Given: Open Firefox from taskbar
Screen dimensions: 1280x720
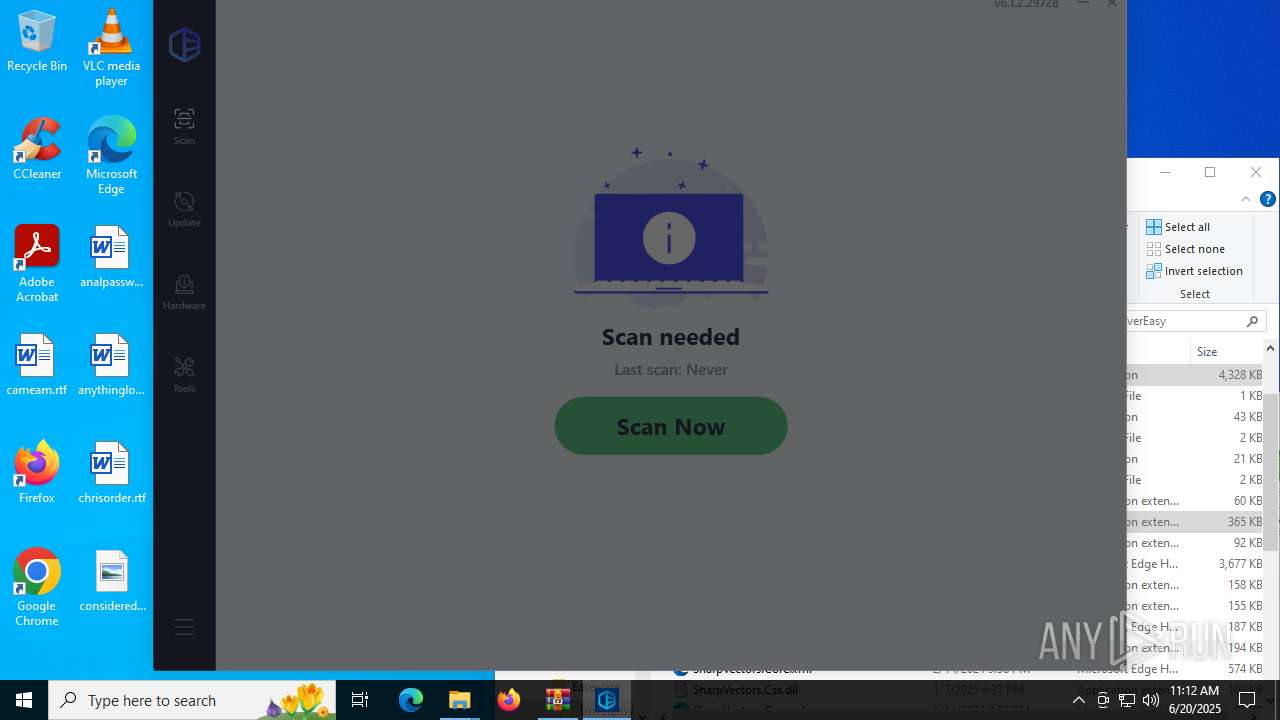Looking at the screenshot, I should (x=509, y=700).
